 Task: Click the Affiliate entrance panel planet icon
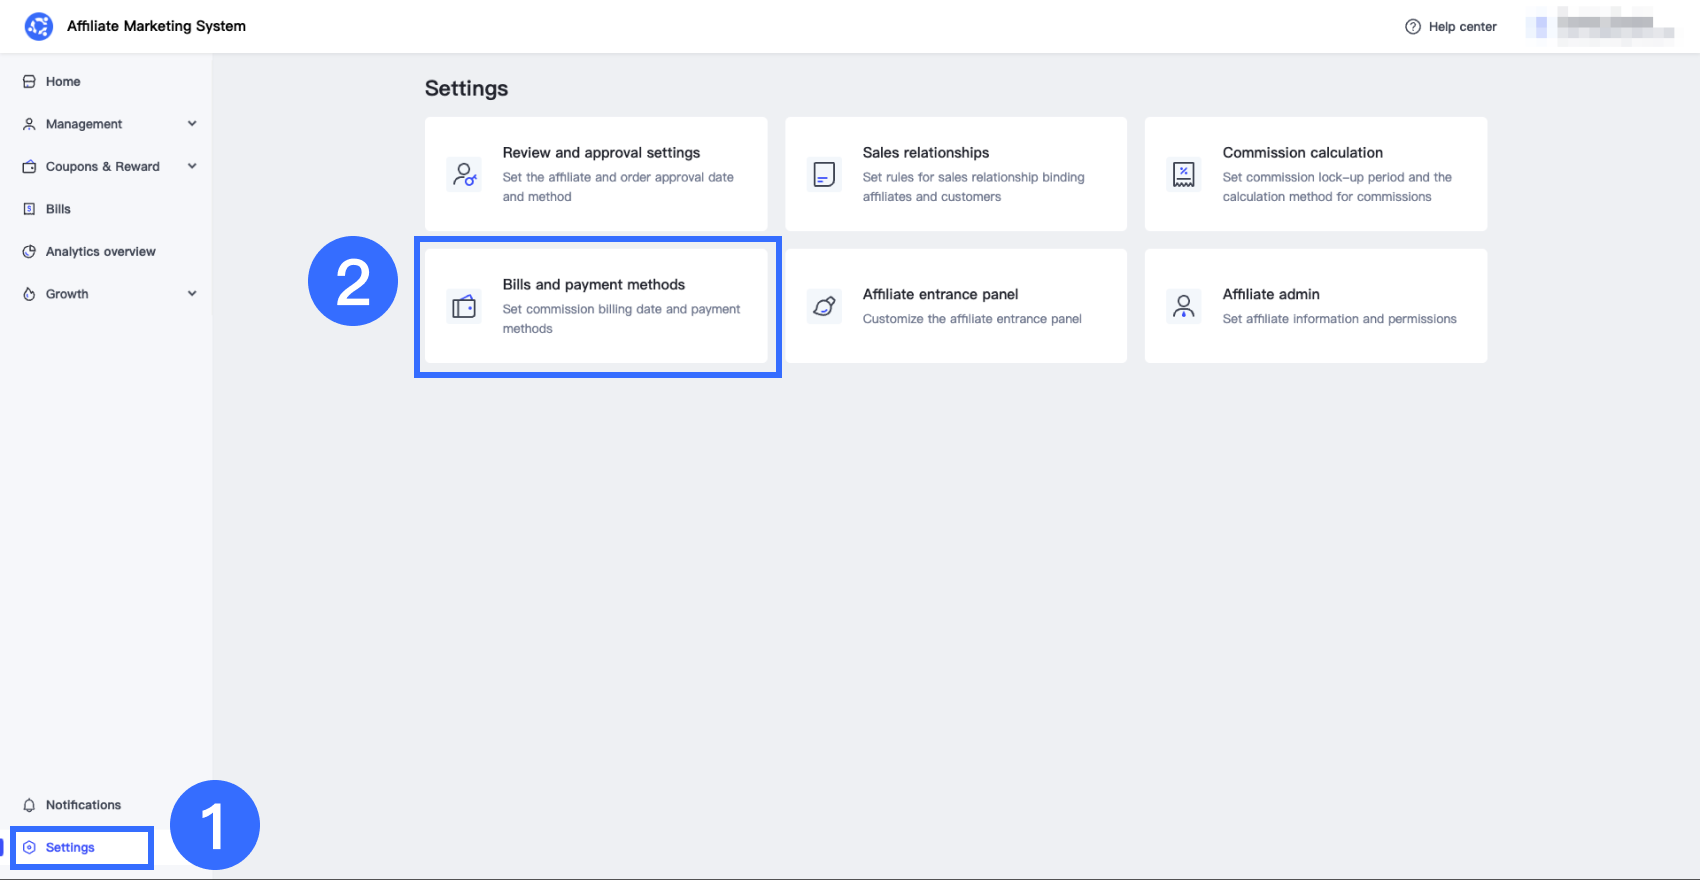[824, 307]
